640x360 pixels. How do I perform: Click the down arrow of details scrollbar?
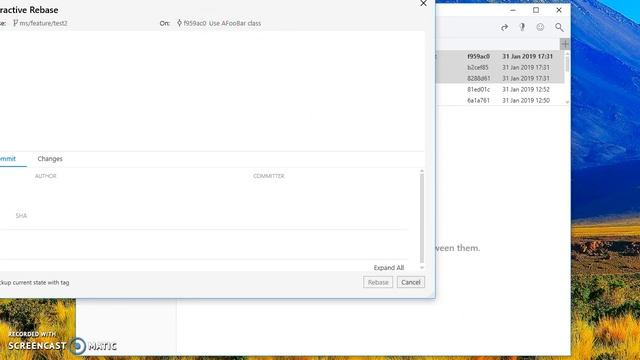(422, 267)
